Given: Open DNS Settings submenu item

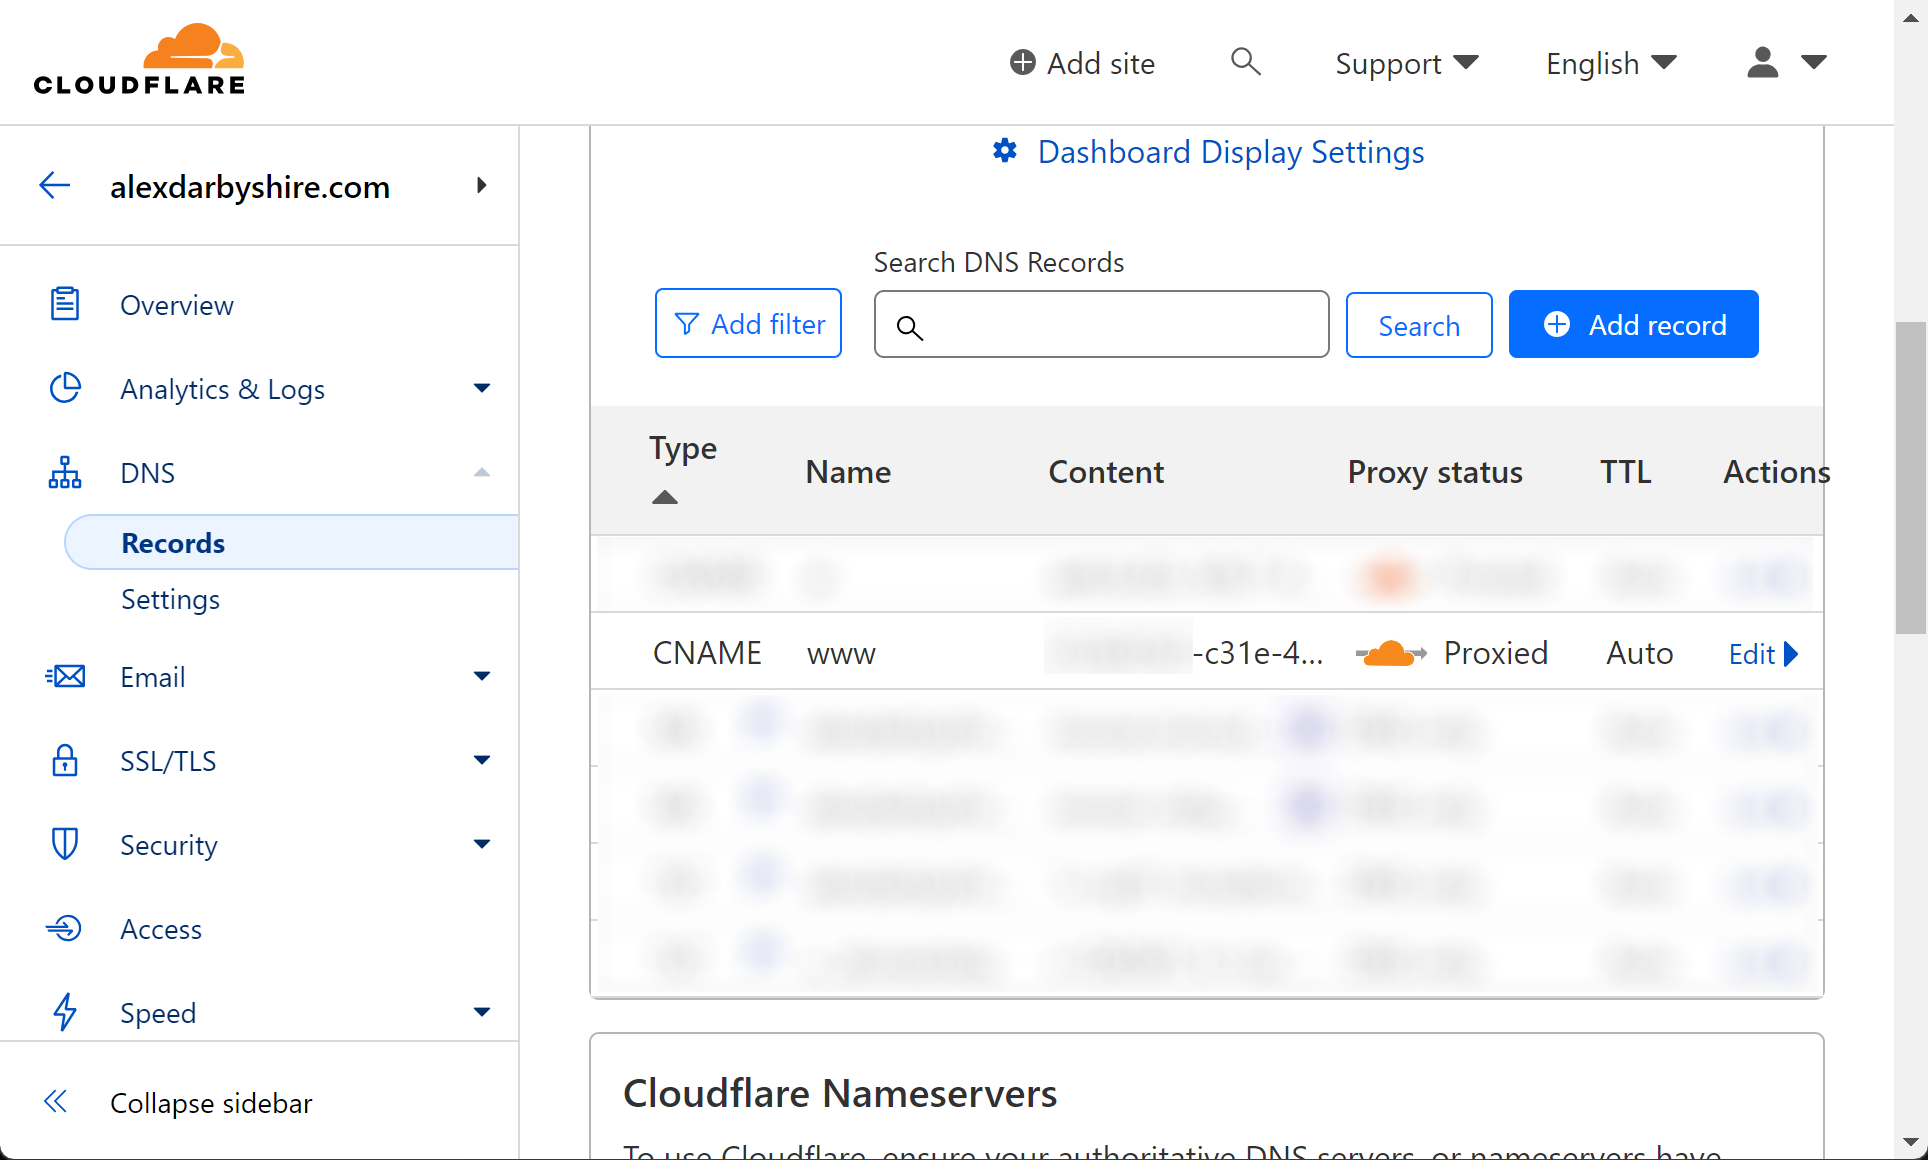Looking at the screenshot, I should point(170,599).
